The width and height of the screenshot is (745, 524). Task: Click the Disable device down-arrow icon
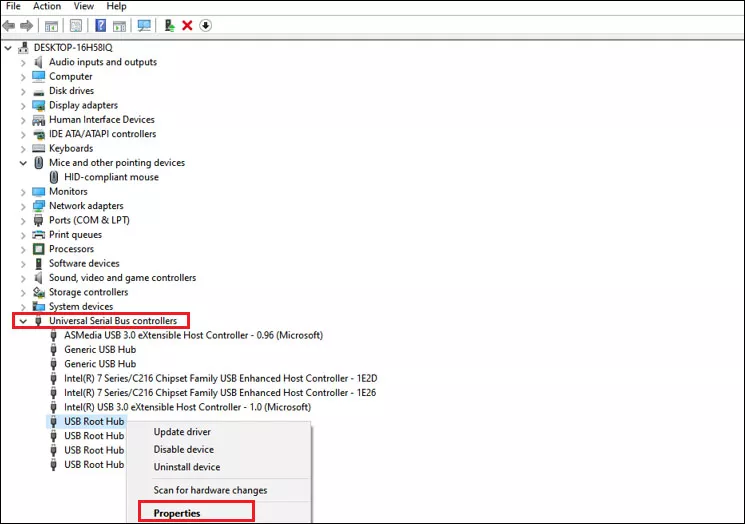205,26
